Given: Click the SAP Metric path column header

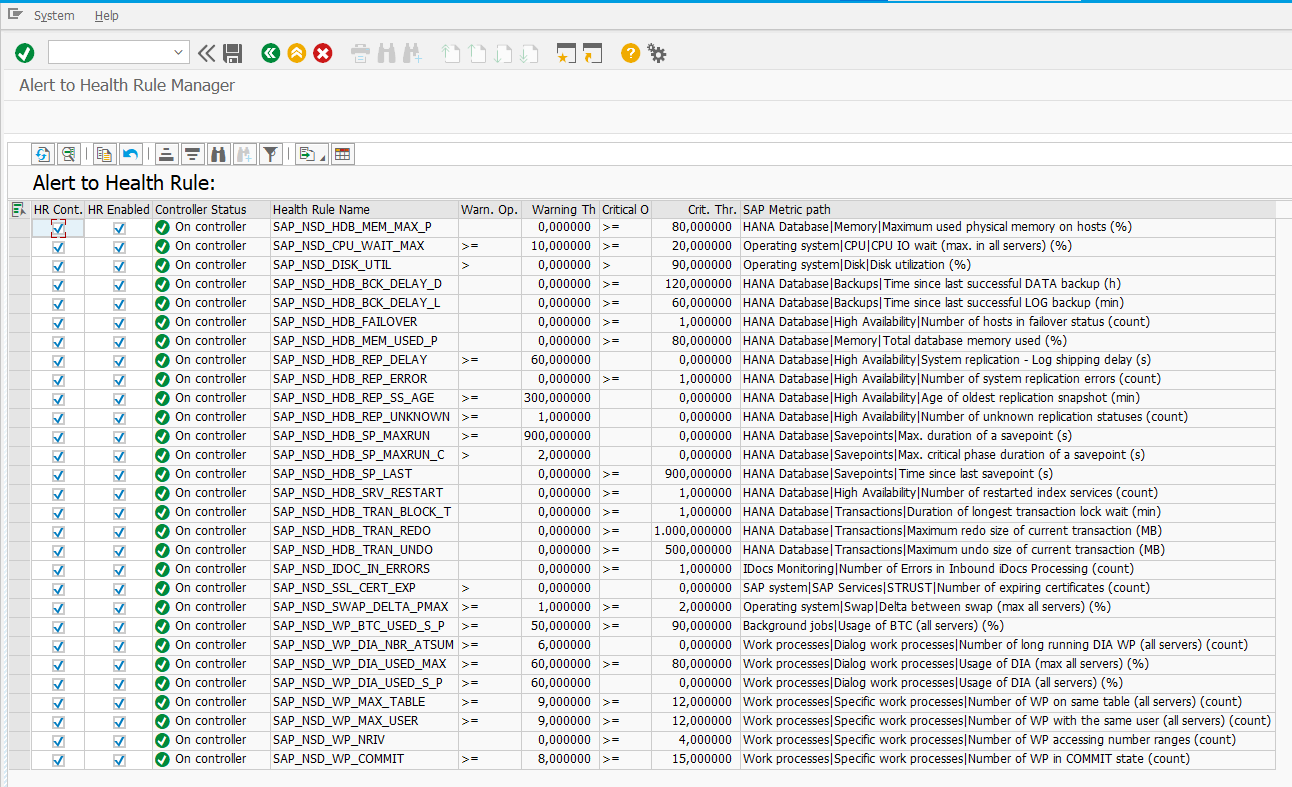Looking at the screenshot, I should tap(1008, 209).
